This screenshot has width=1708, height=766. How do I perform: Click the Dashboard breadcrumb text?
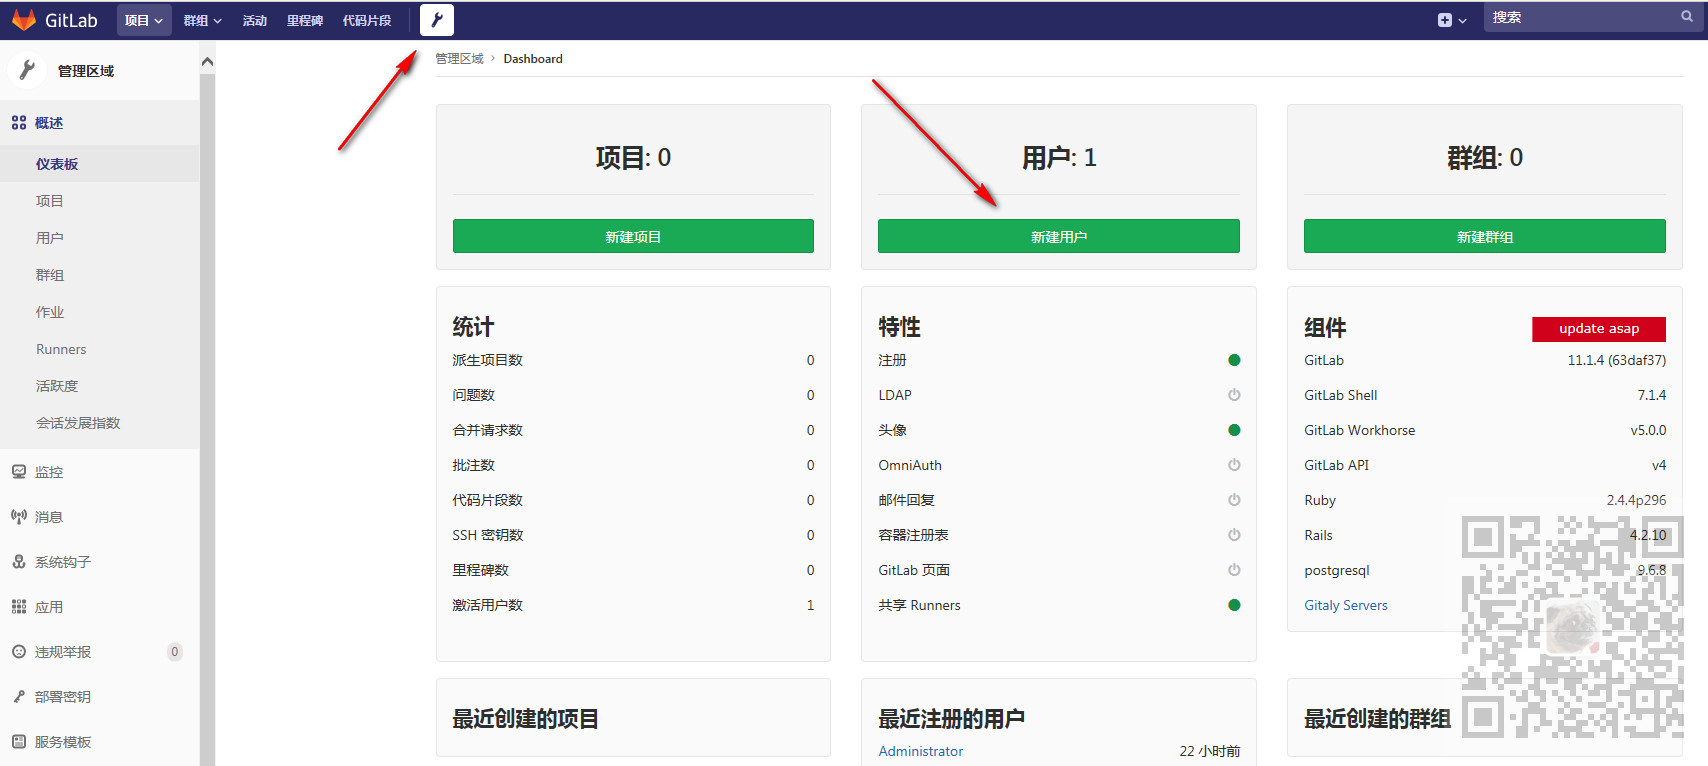click(x=533, y=59)
